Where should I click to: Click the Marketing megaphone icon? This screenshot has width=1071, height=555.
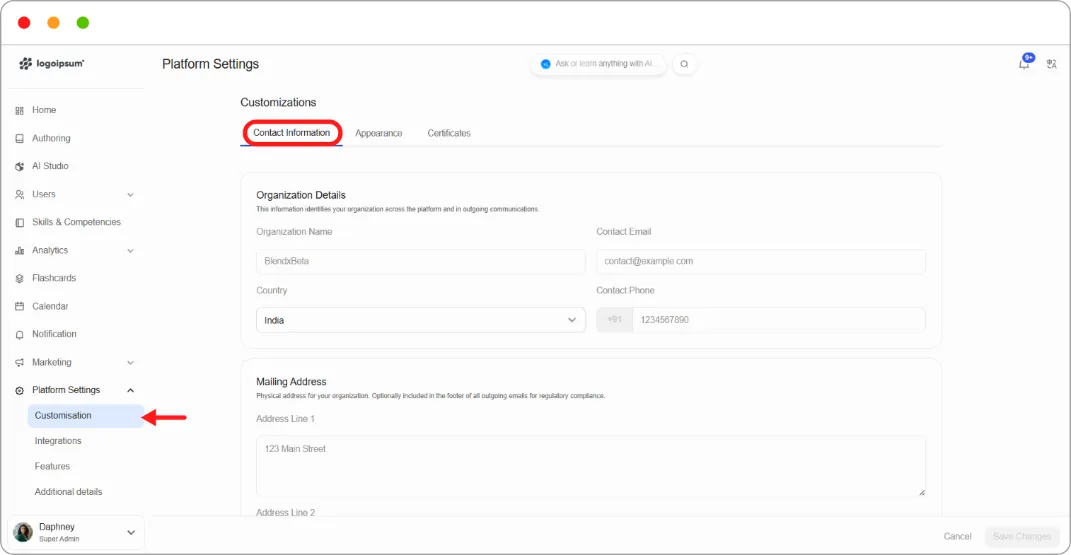tap(19, 362)
